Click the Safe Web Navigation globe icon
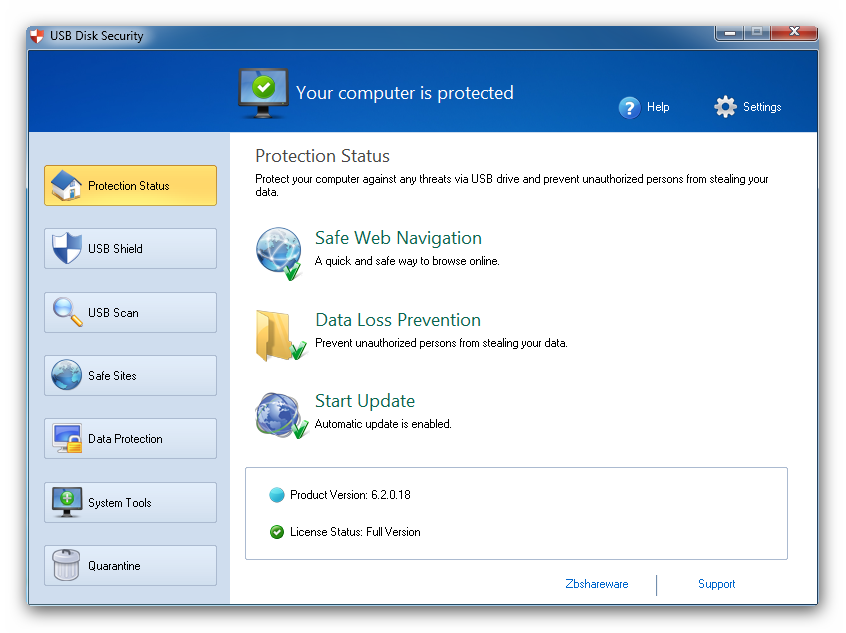 279,254
